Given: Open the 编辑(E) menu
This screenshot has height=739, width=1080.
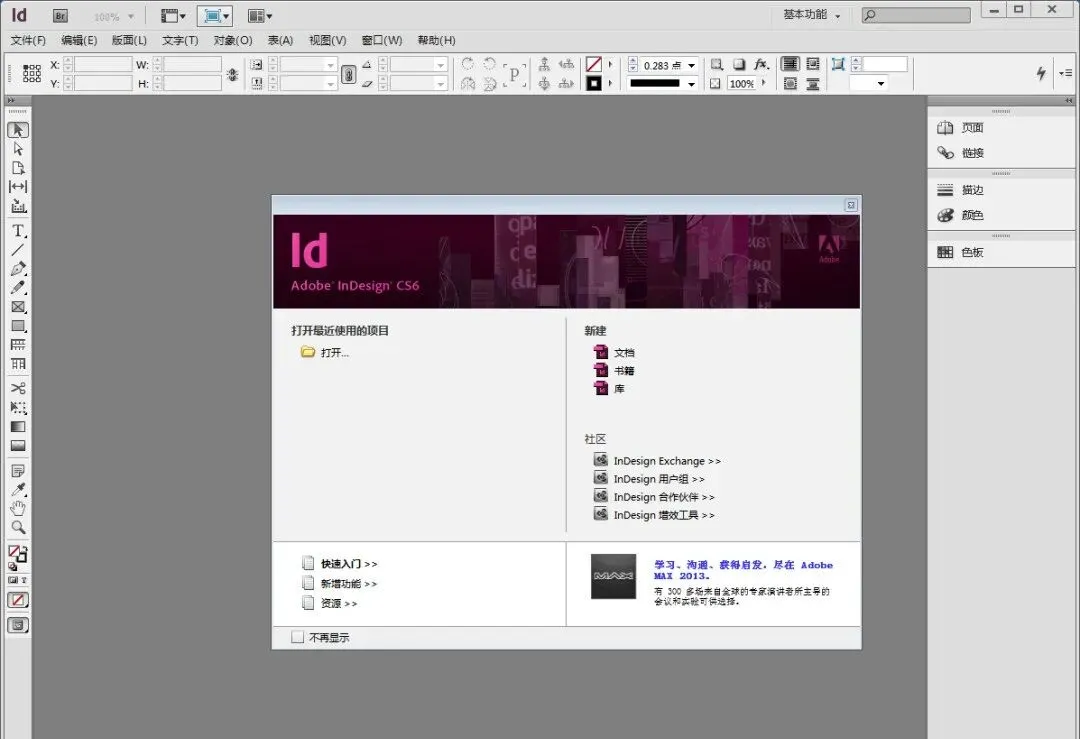Looking at the screenshot, I should pos(79,41).
